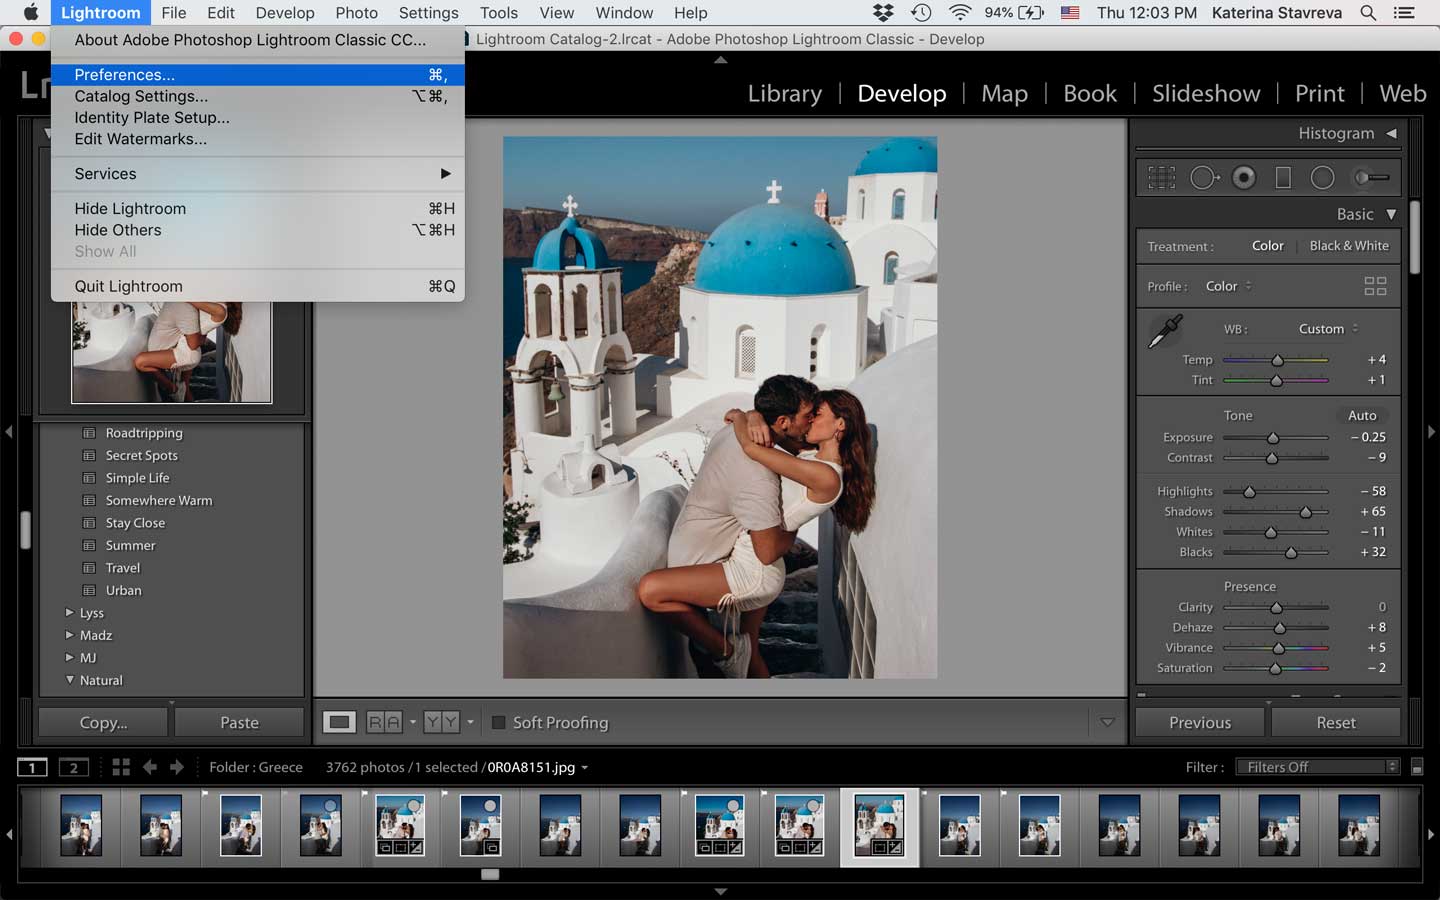Open toolbar content dropdown triangle
This screenshot has height=900, width=1440.
coord(1107,722)
